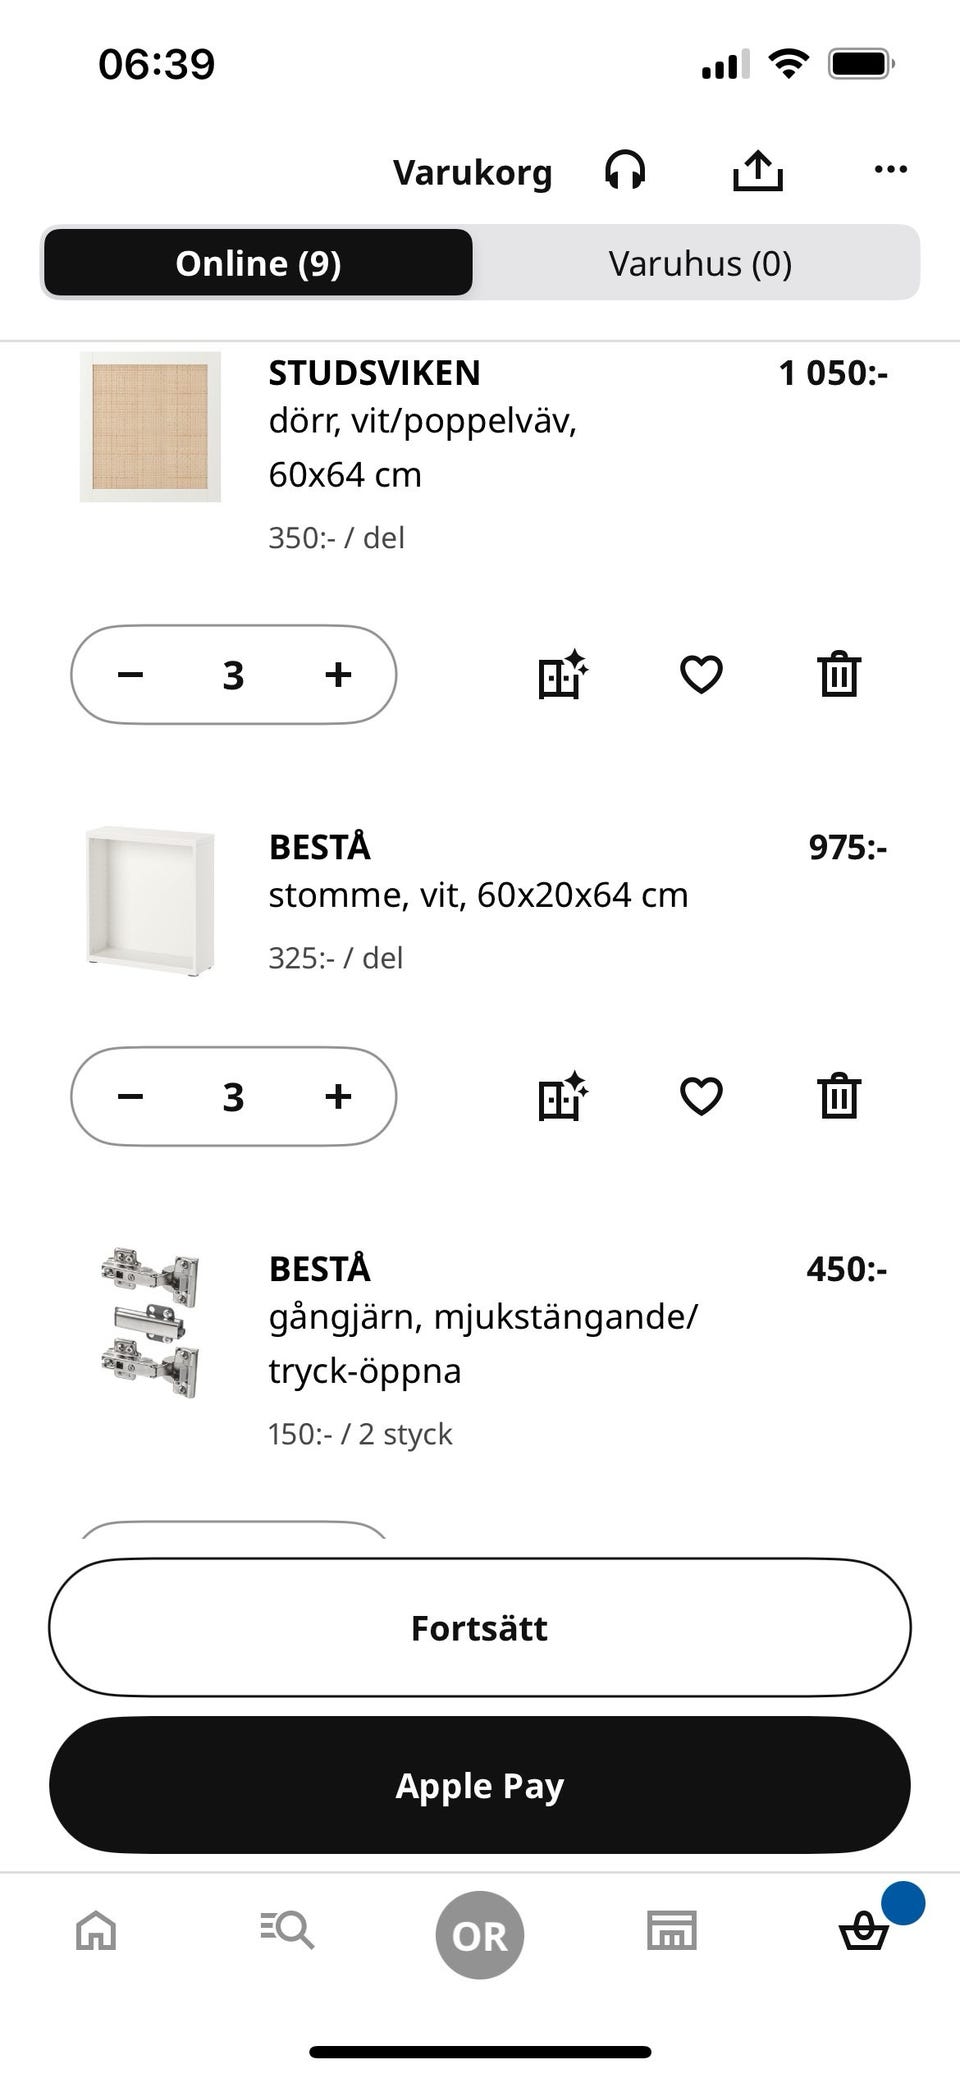Viewport: 960px width, 2078px height.
Task: Remove BESTÅ stomme with trash icon
Action: tap(839, 1096)
